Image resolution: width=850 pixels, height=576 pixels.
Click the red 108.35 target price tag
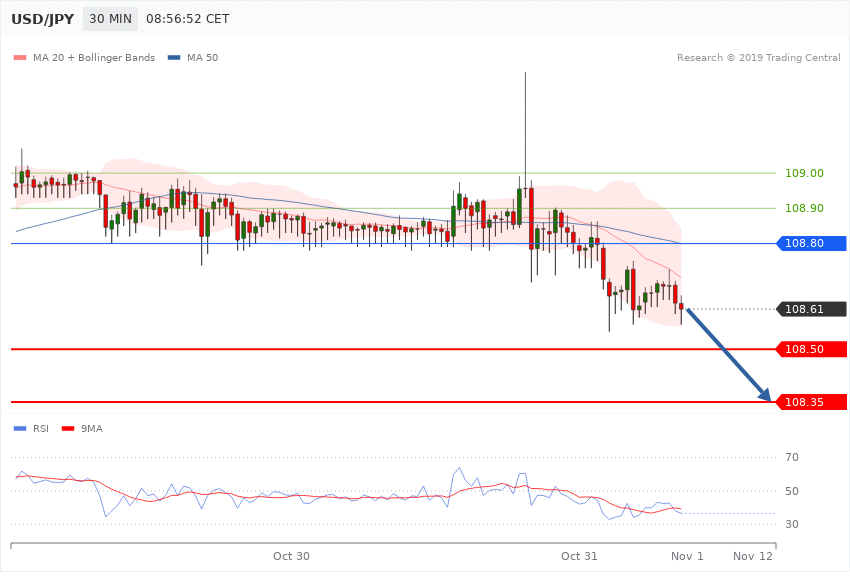tap(812, 402)
